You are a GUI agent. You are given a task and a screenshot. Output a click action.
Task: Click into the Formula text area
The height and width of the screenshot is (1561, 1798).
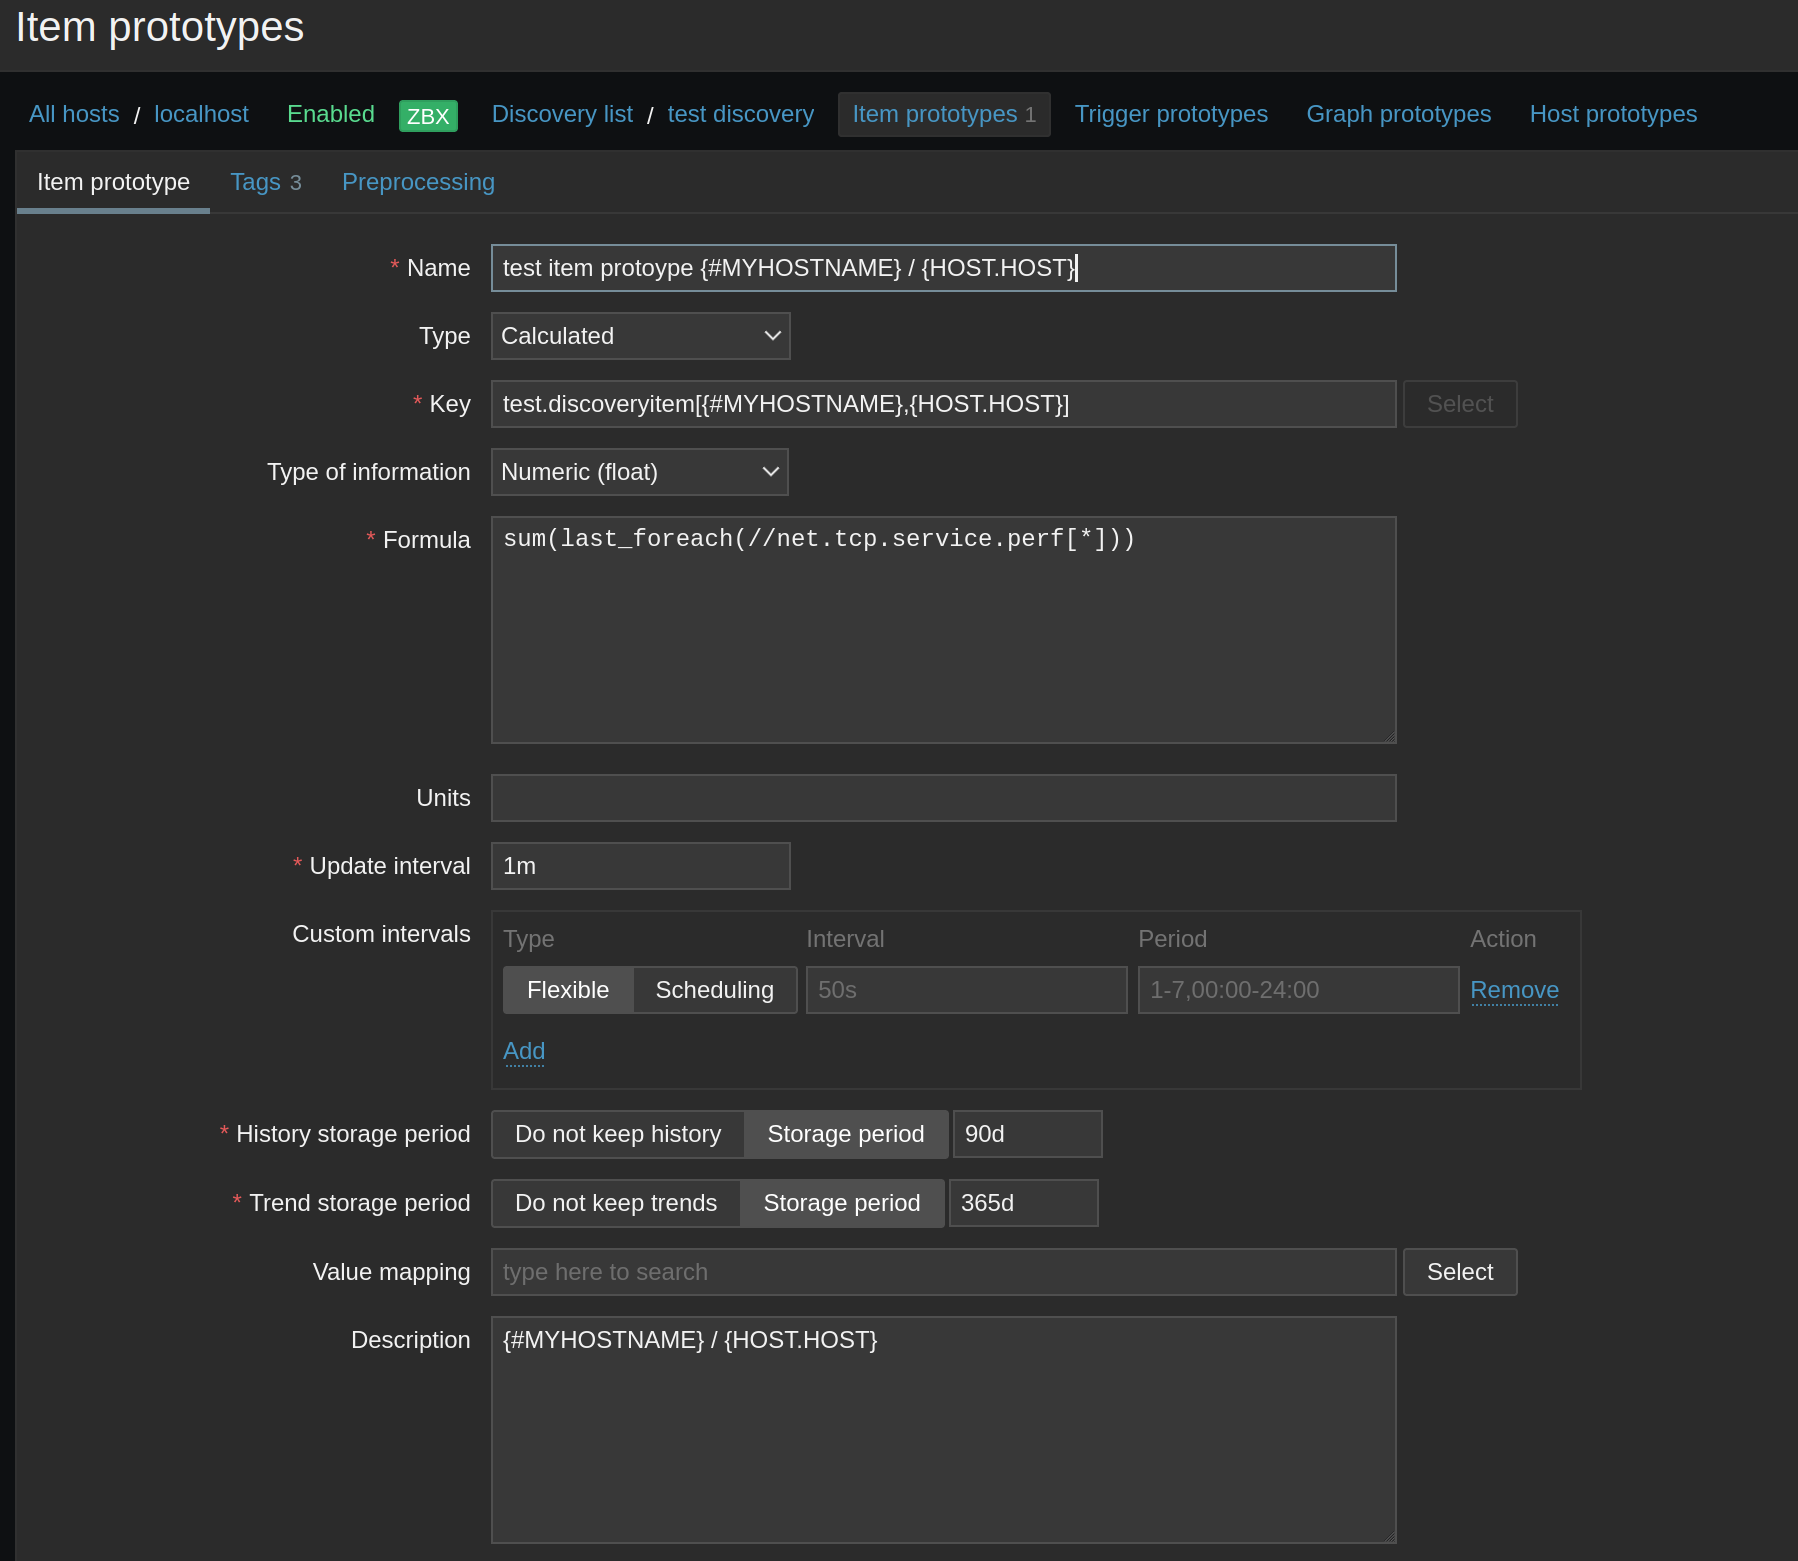[944, 630]
